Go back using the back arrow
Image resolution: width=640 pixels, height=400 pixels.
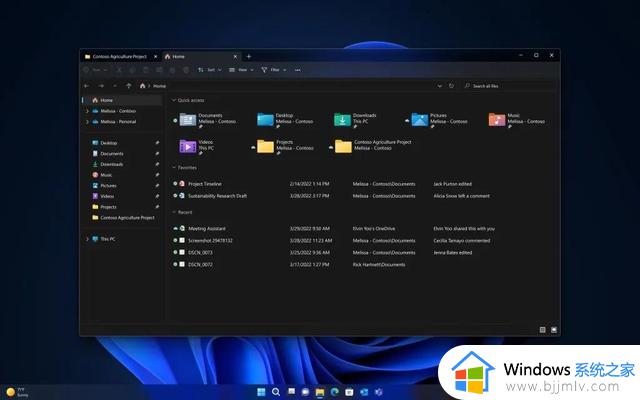point(87,86)
